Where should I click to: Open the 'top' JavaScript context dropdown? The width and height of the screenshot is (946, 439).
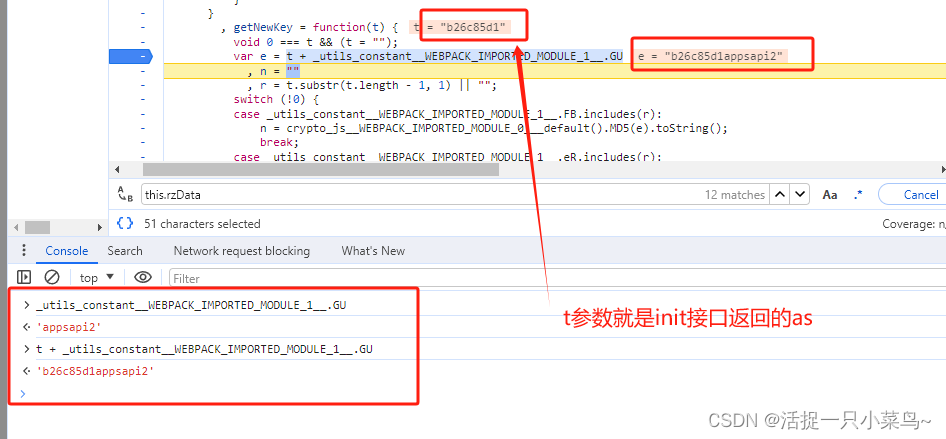click(96, 277)
